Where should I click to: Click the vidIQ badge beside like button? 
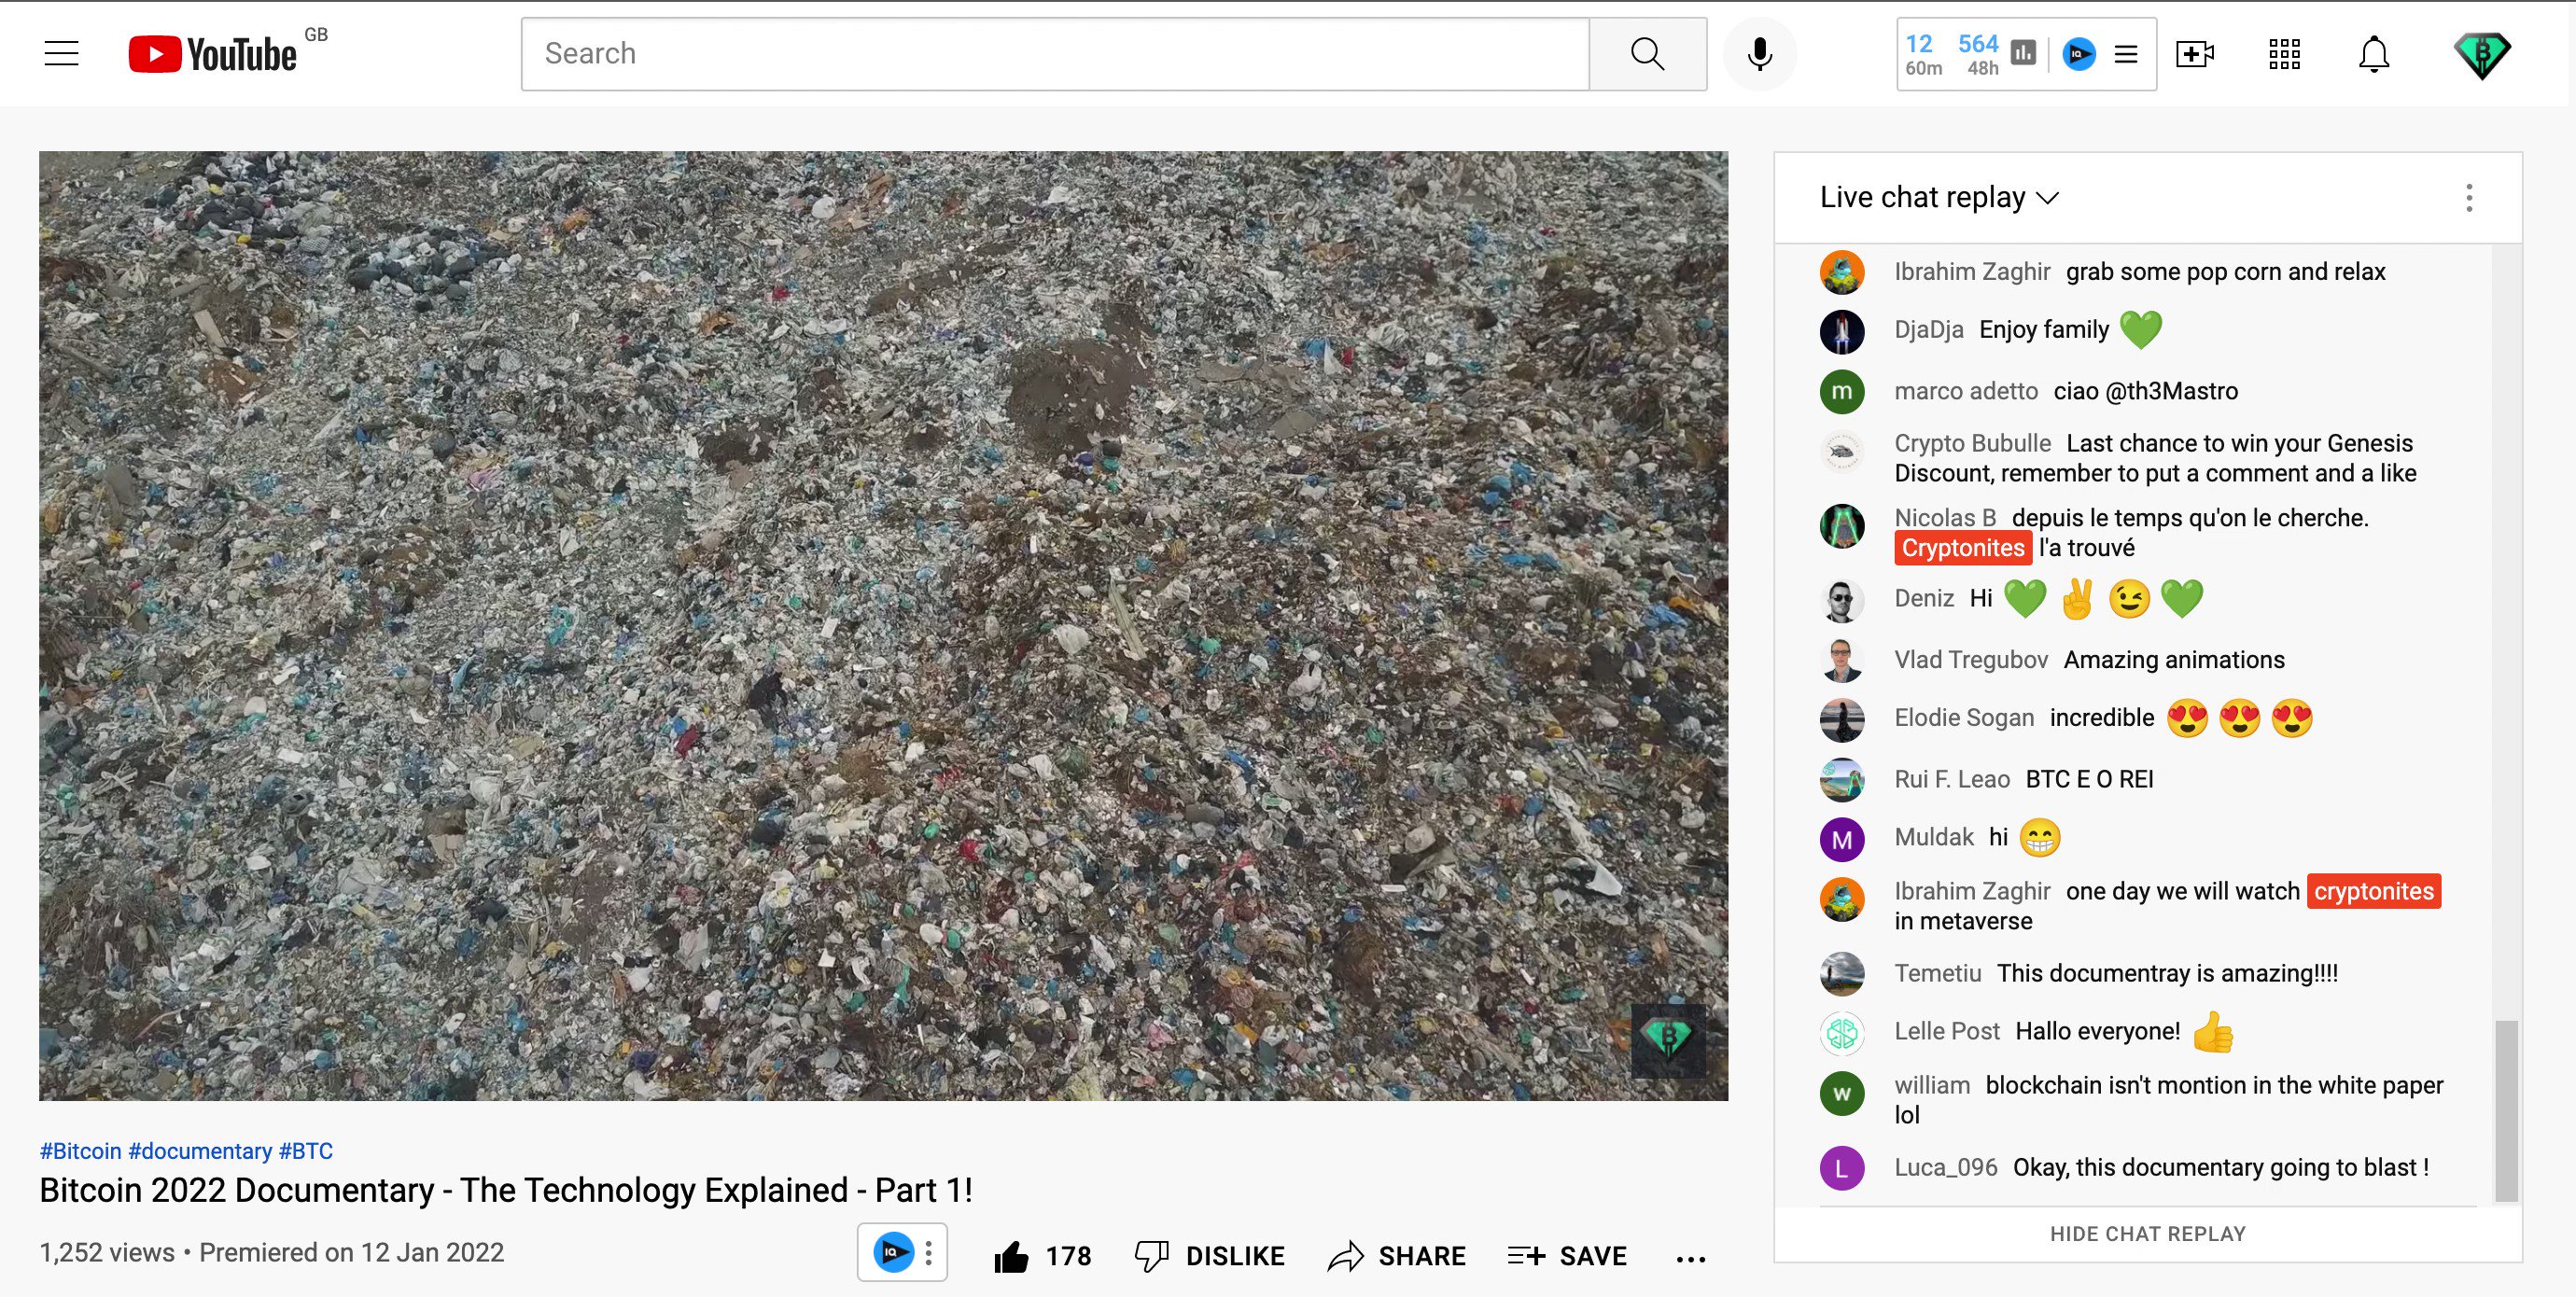point(893,1252)
